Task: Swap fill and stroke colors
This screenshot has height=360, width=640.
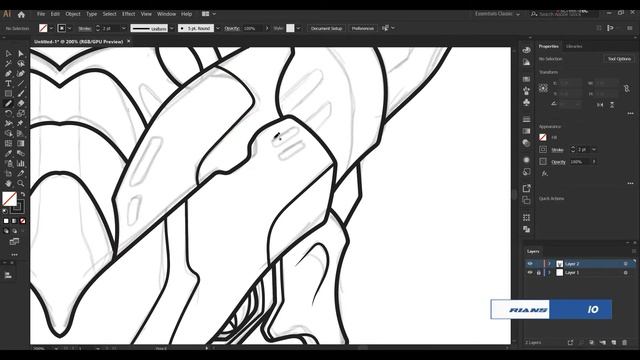Action: 23,194
